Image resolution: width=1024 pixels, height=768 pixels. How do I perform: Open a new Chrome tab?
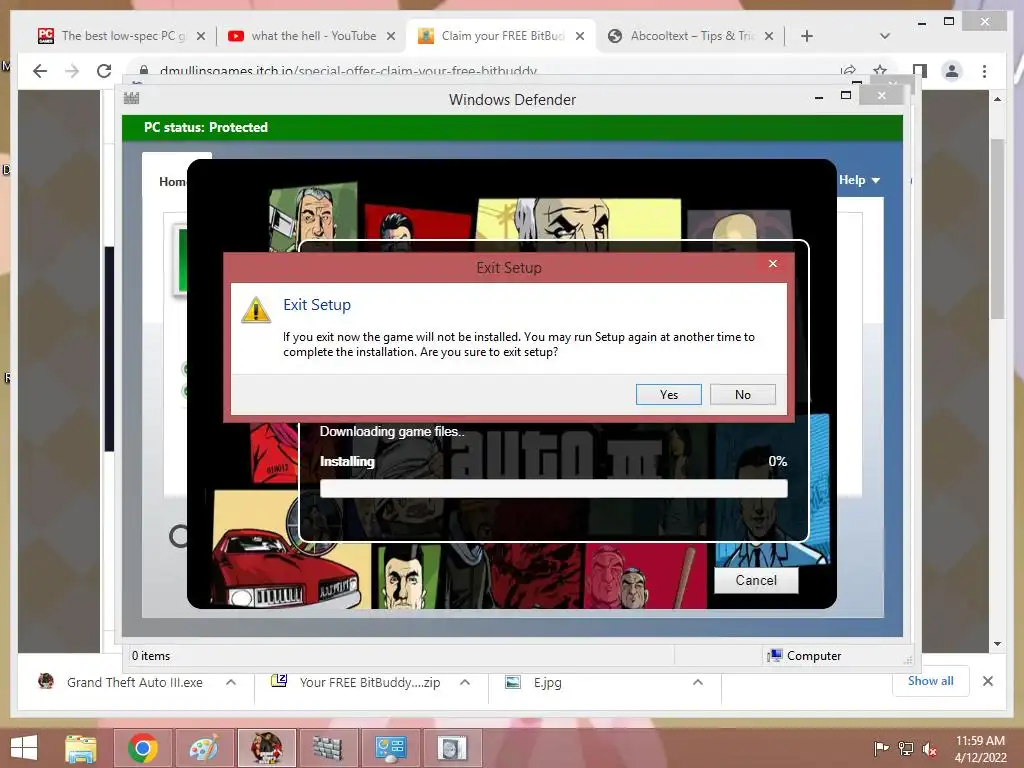[807, 36]
